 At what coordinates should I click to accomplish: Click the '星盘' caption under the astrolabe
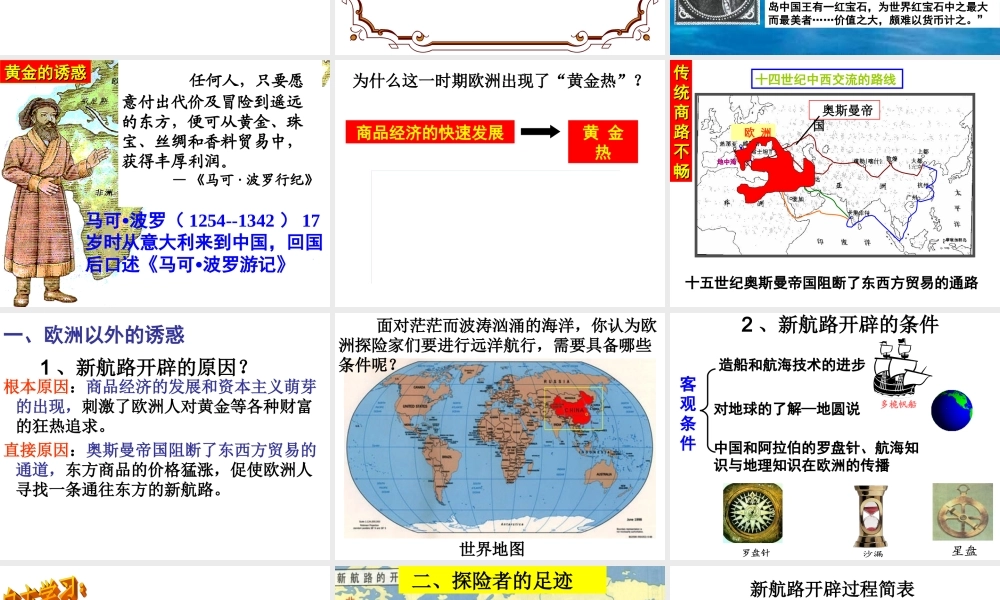pyautogui.click(x=964, y=550)
